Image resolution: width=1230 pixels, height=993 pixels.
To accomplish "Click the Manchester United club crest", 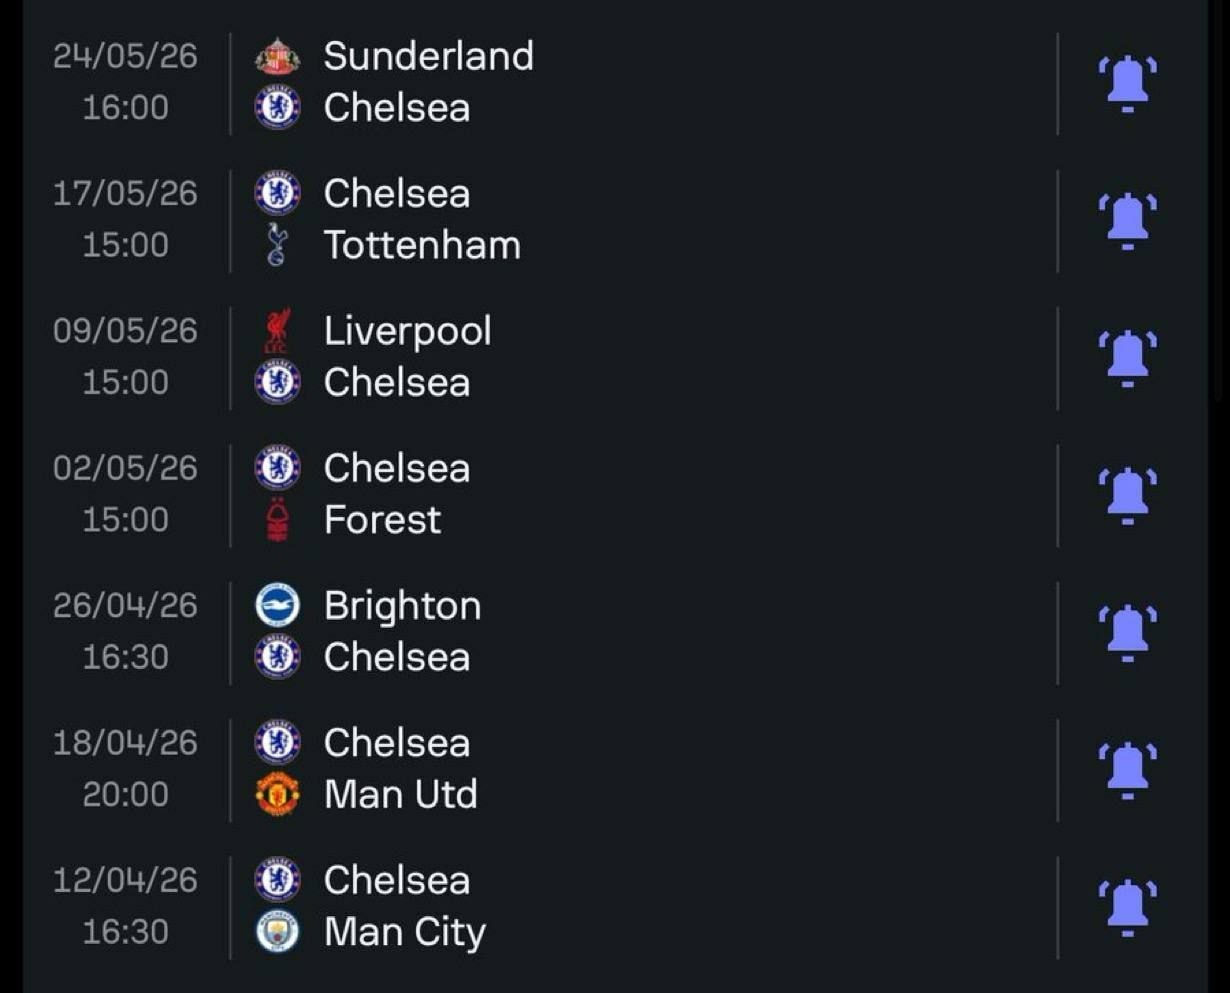I will tap(277, 794).
